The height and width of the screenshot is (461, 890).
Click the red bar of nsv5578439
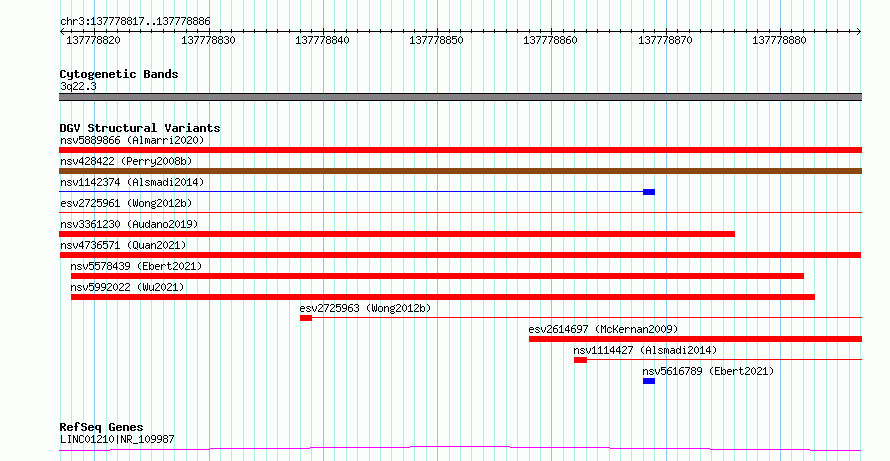[437, 276]
